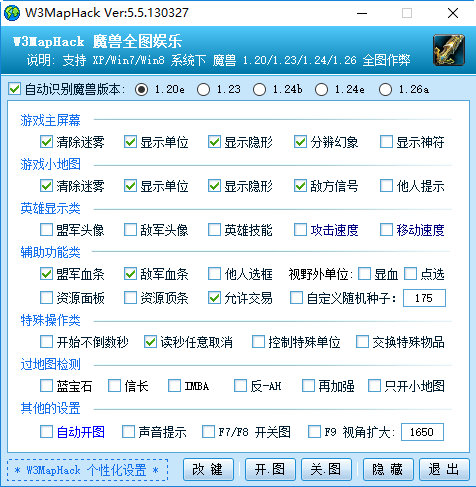Minimize the W3MapHack window
476x487 pixels.
click(362, 13)
